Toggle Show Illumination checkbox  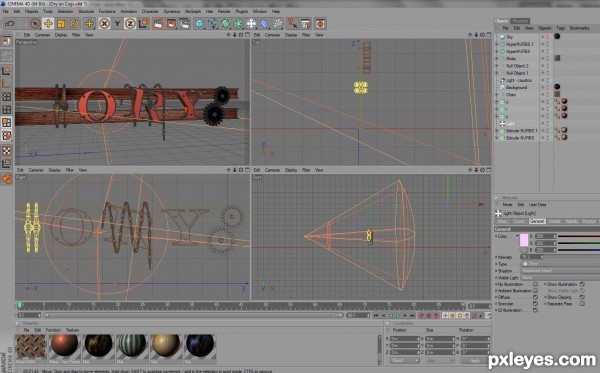pos(582,284)
